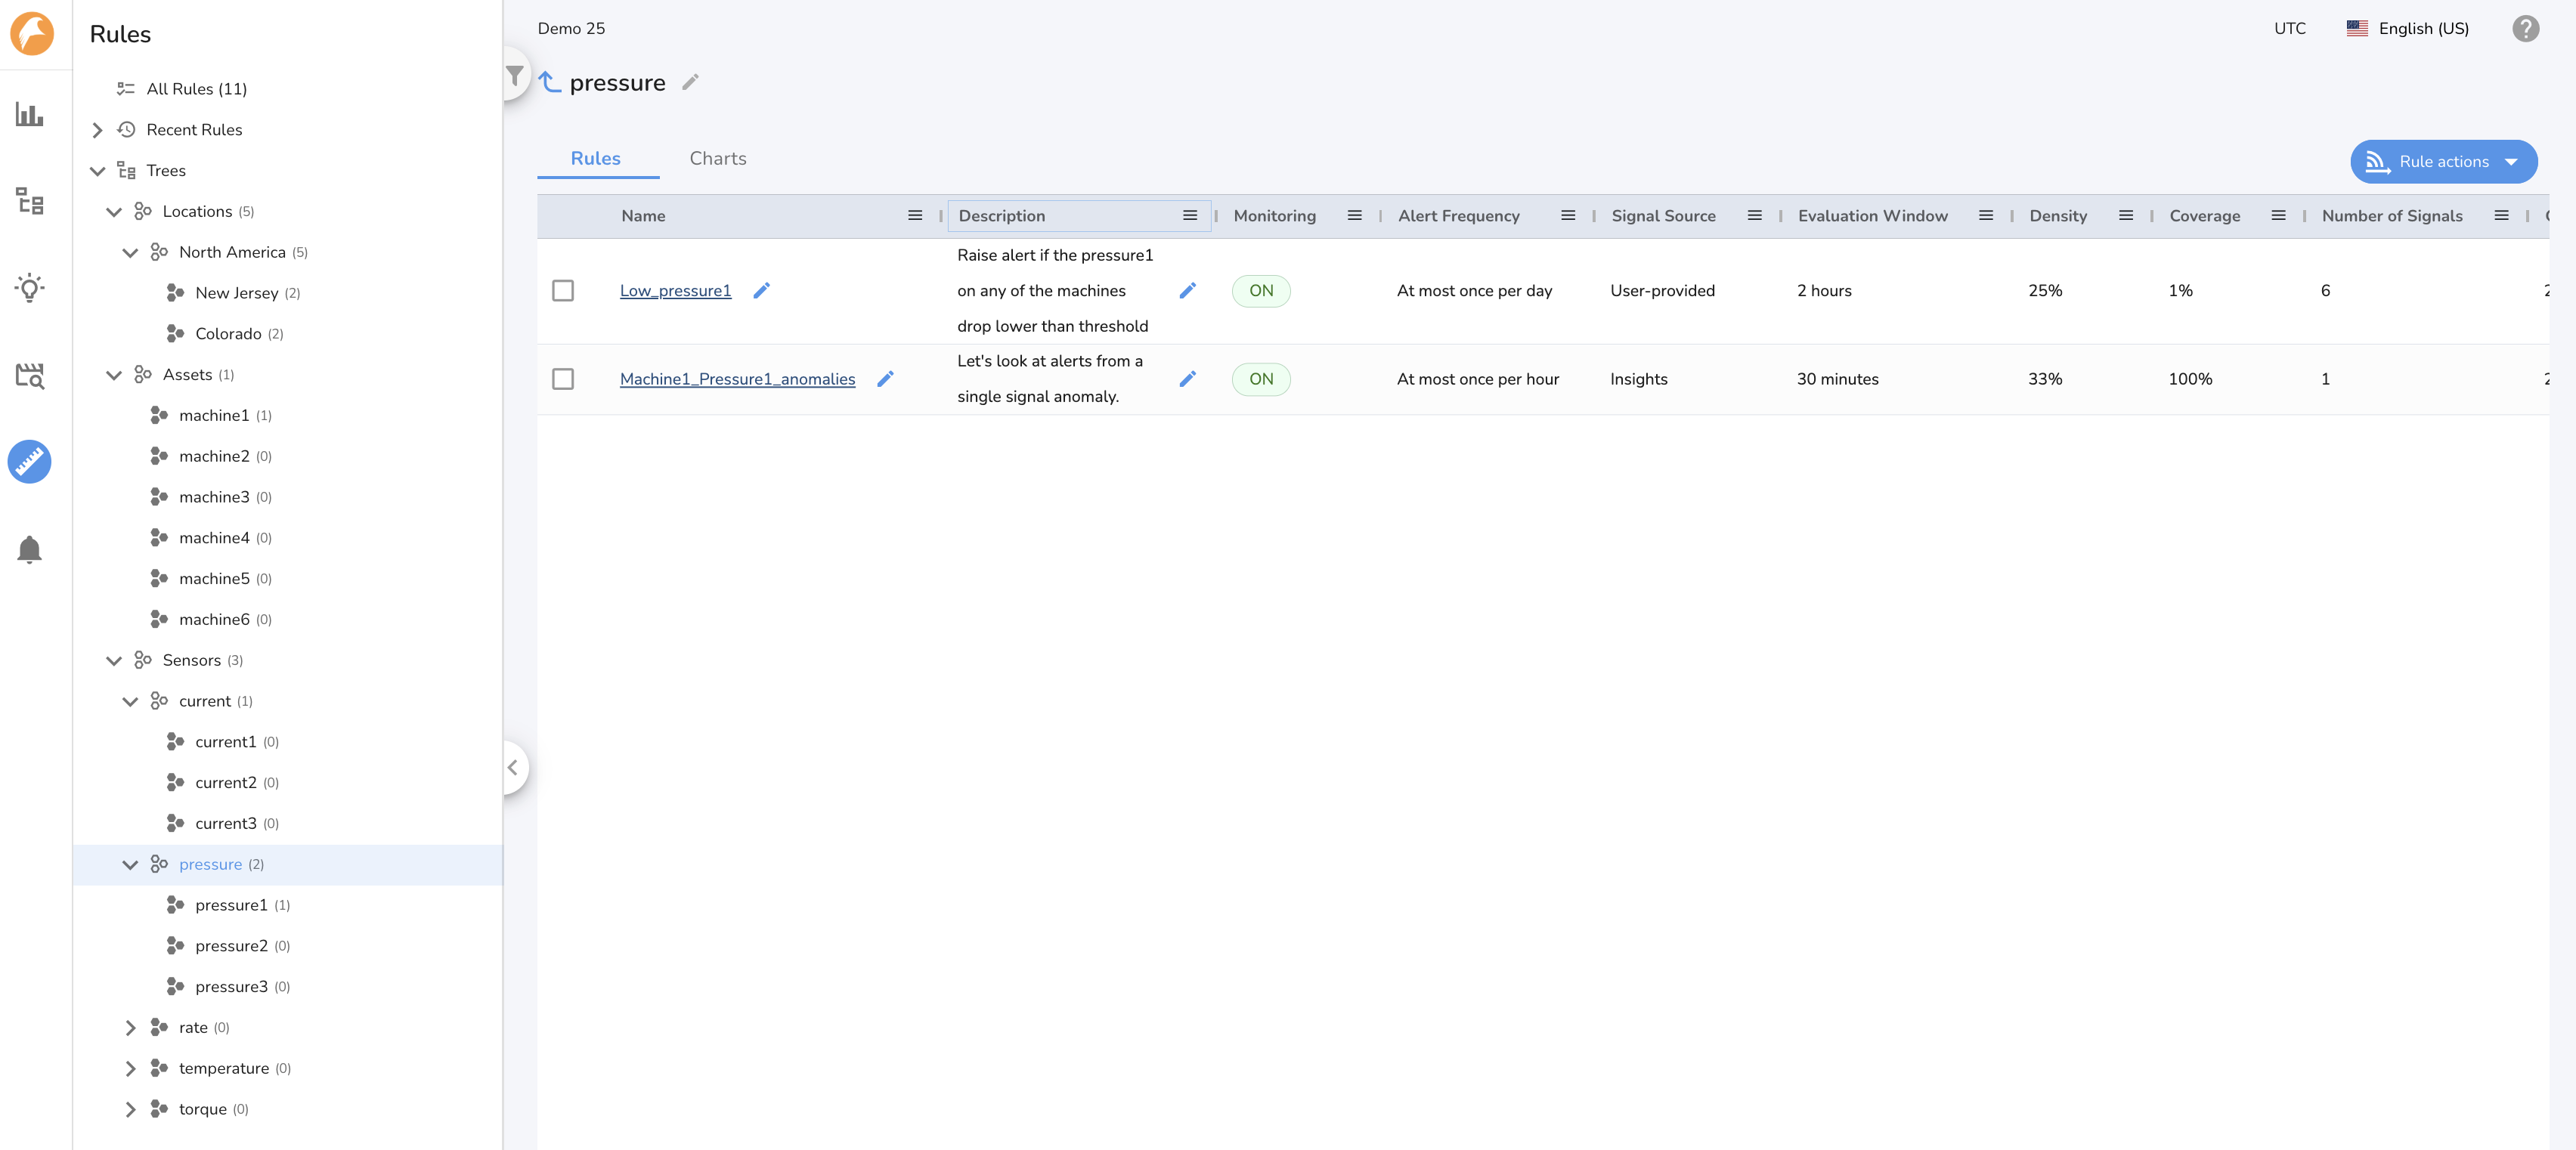Open the Monitoring column menu icon
This screenshot has height=1150, width=2576.
pyautogui.click(x=1355, y=216)
